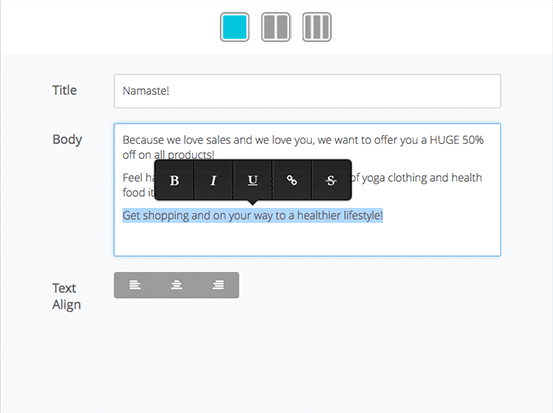Viewport: 553px width, 413px height.
Task: Click the paragraph starting 'Because we love sales'
Action: 303,147
